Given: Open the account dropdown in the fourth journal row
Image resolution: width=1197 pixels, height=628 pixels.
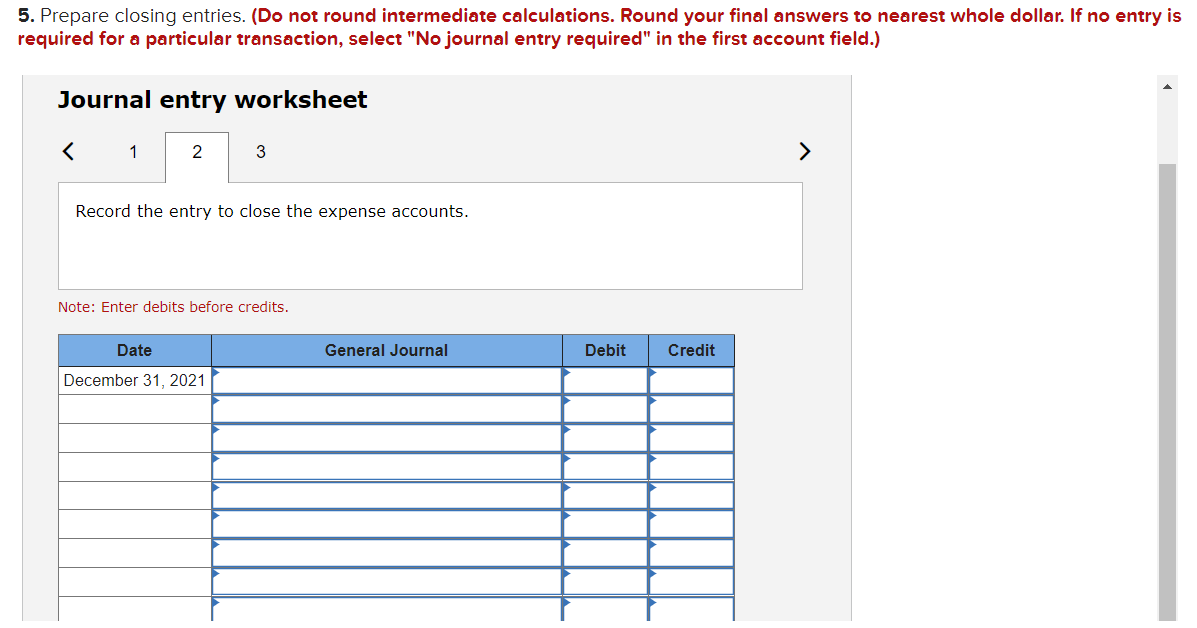Looking at the screenshot, I should (215, 466).
